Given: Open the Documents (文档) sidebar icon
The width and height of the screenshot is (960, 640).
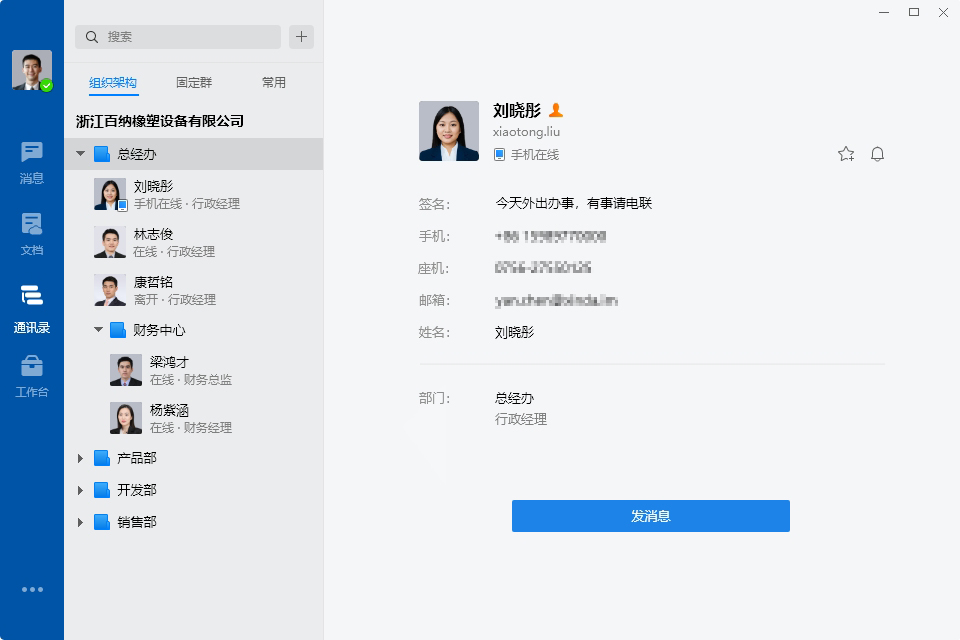Looking at the screenshot, I should click(x=32, y=234).
